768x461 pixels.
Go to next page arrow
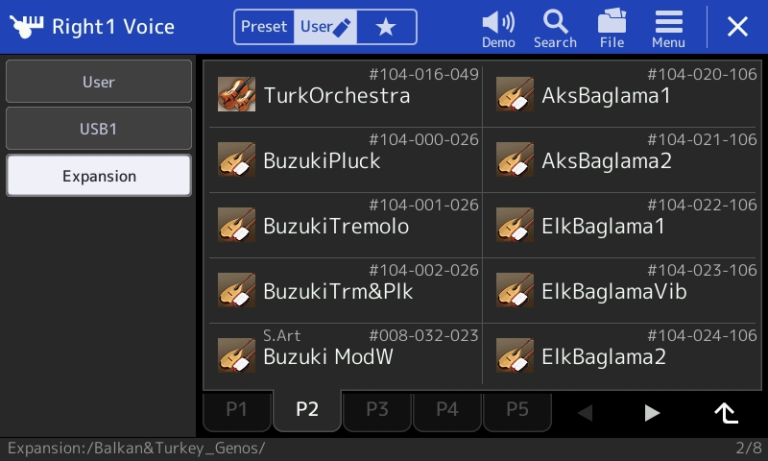click(x=651, y=412)
